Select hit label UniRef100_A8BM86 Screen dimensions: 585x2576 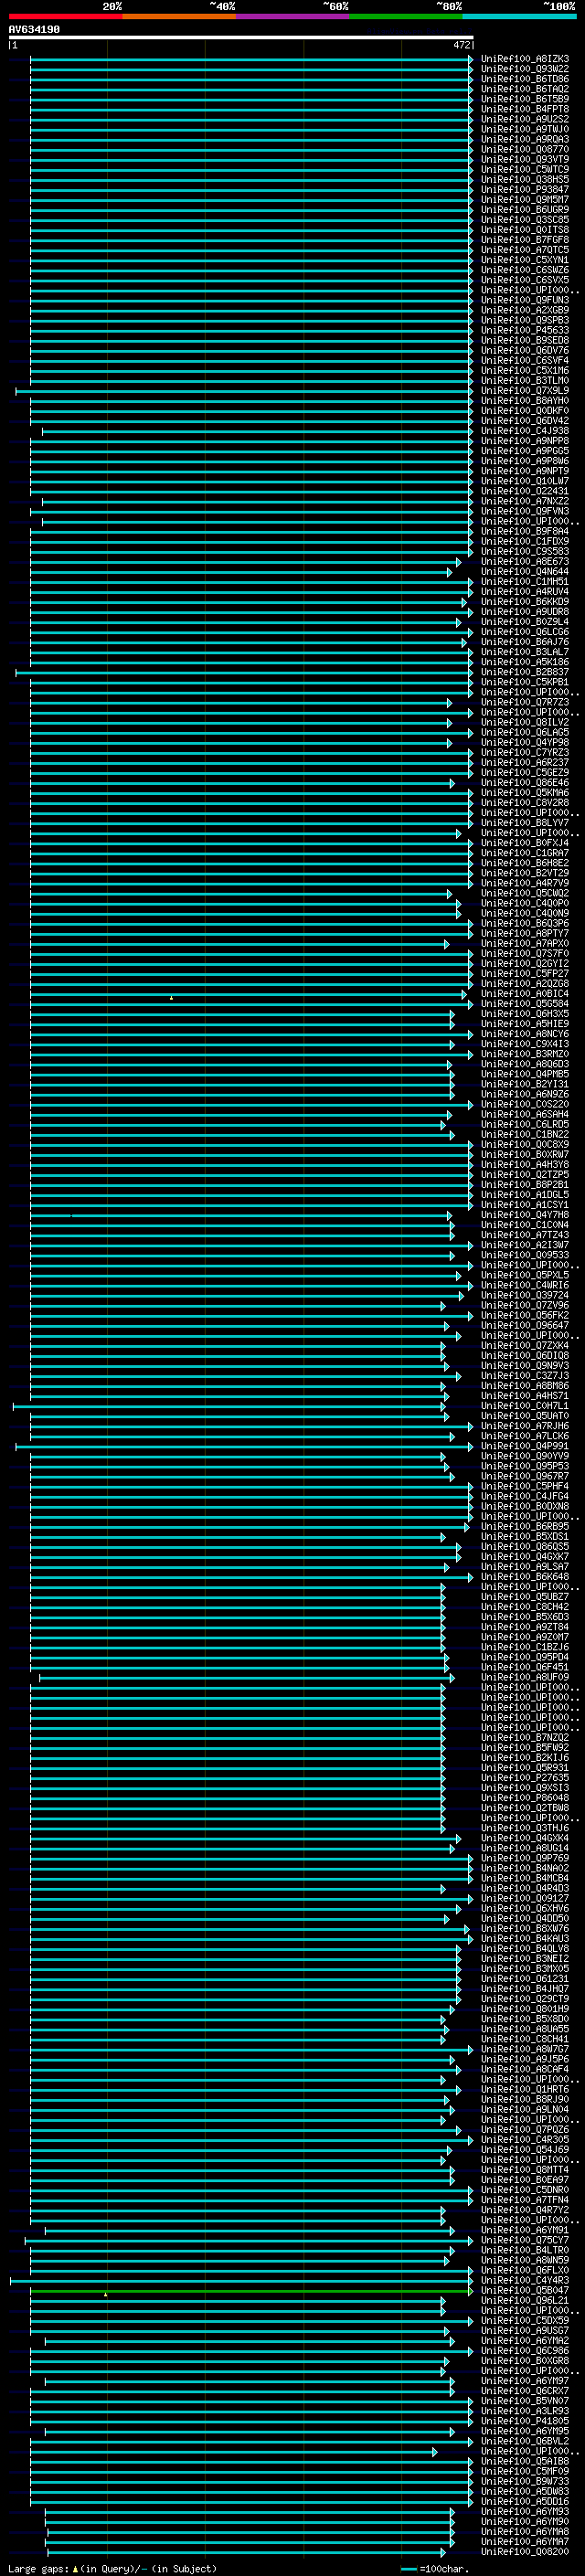pyautogui.click(x=525, y=1386)
